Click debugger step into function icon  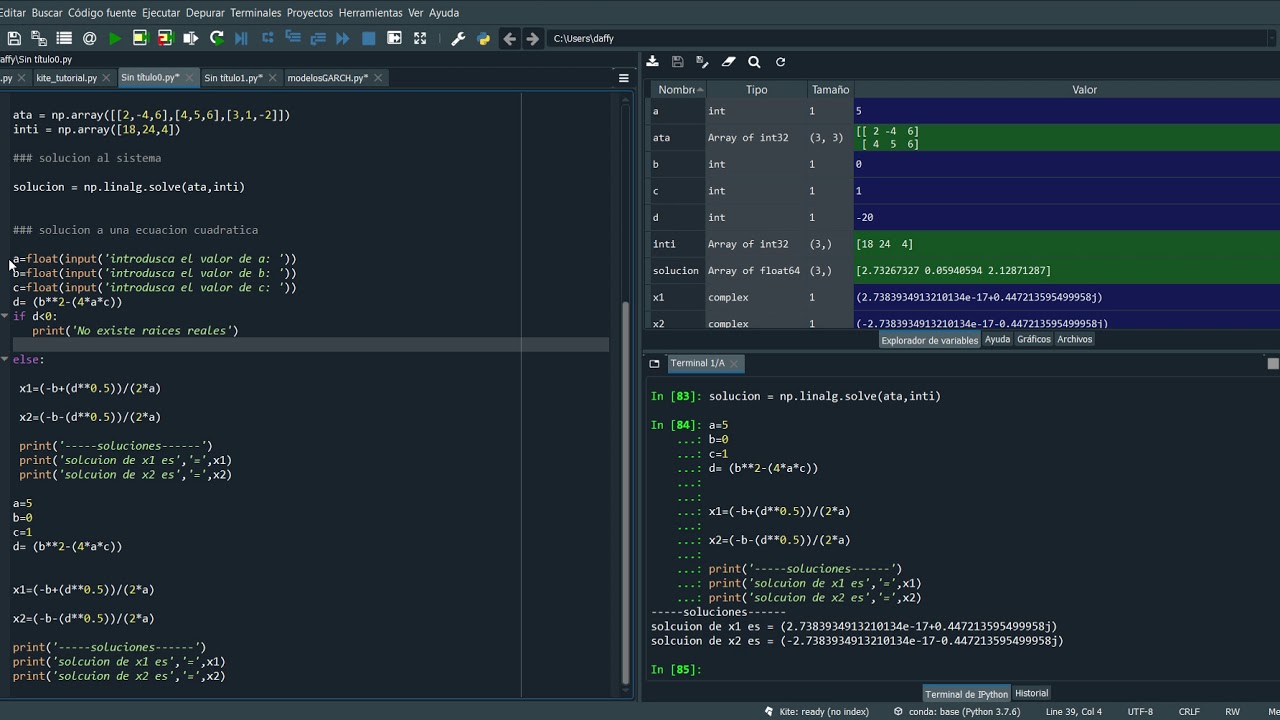tap(293, 38)
